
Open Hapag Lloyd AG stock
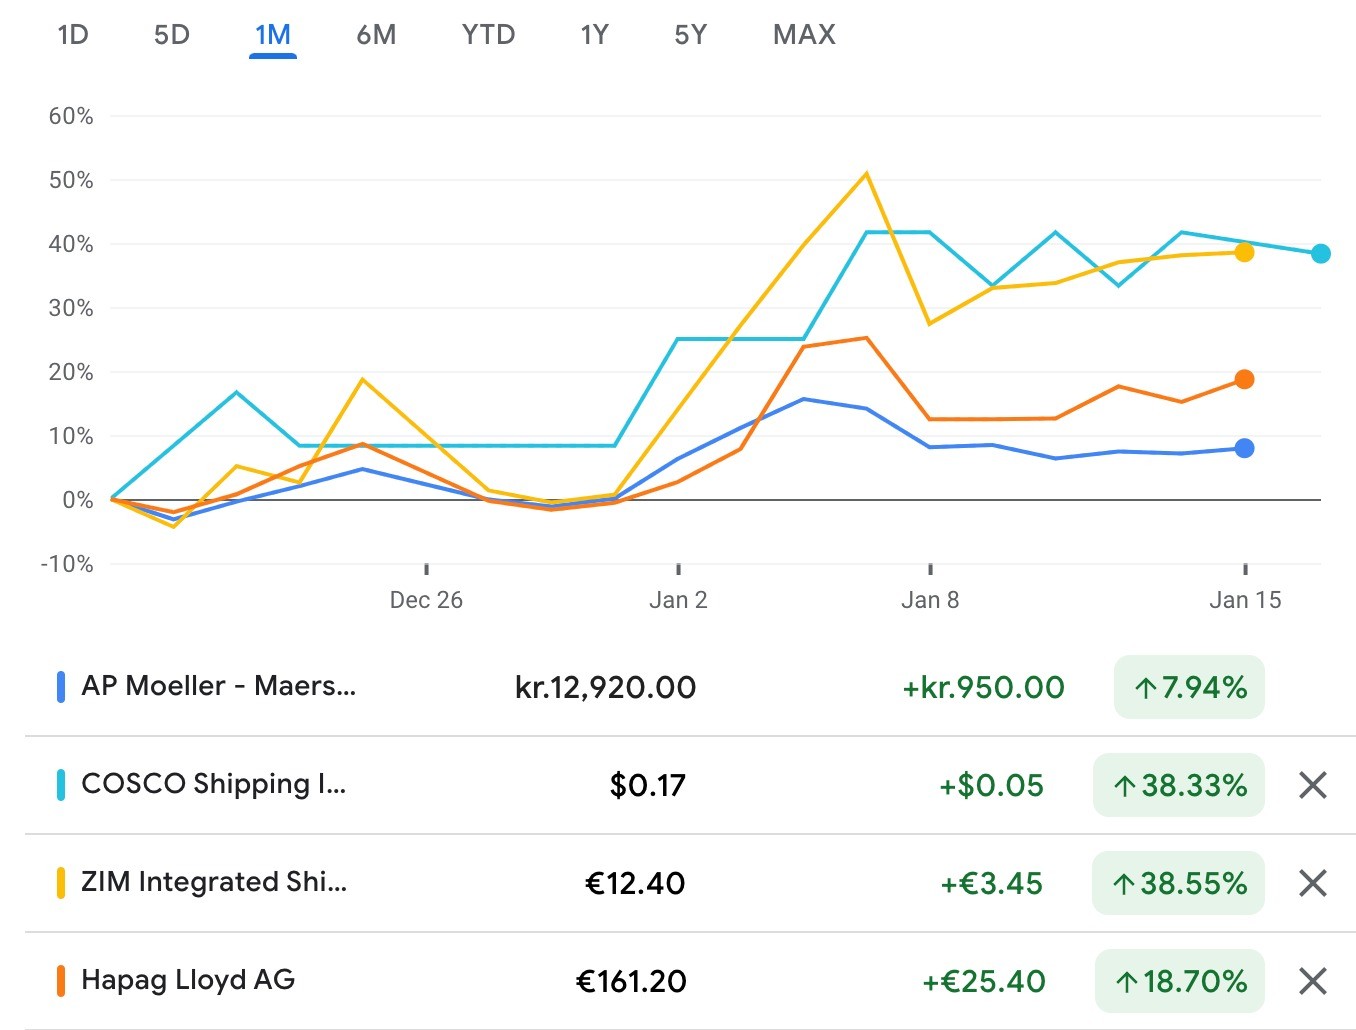pos(188,980)
